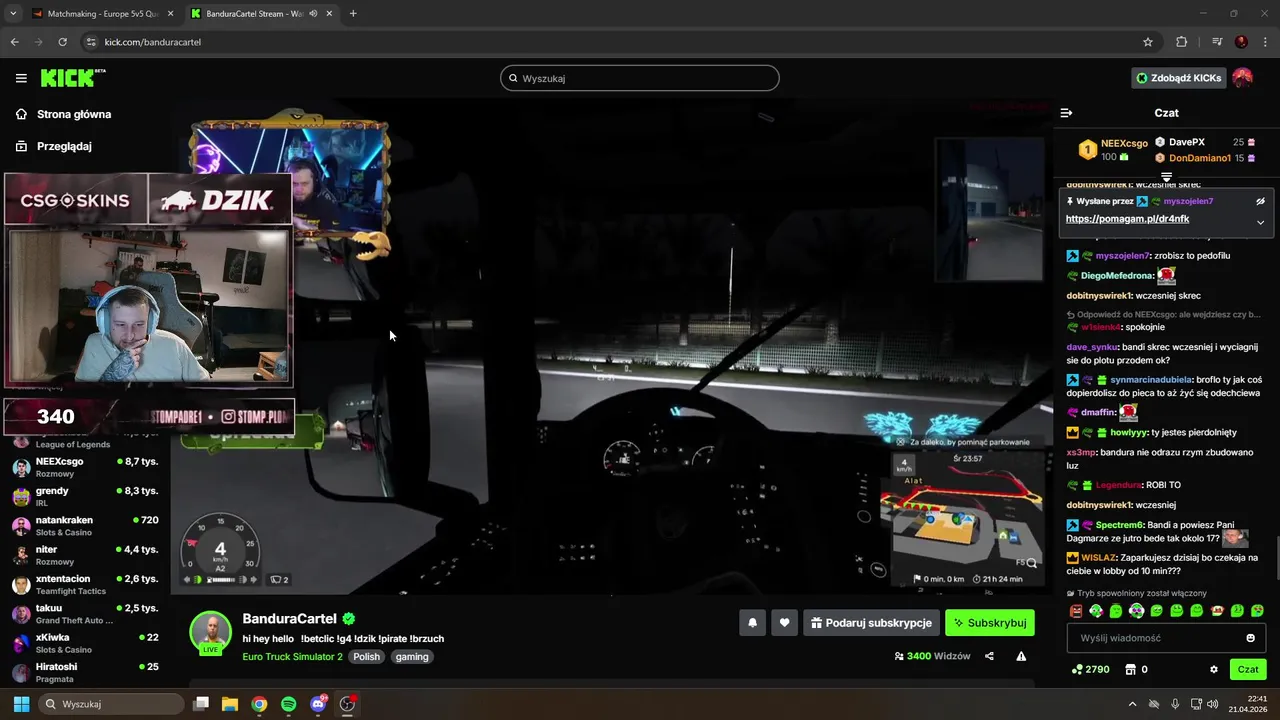The image size is (1280, 720).
Task: Go back with the browser back arrow
Action: (x=14, y=42)
